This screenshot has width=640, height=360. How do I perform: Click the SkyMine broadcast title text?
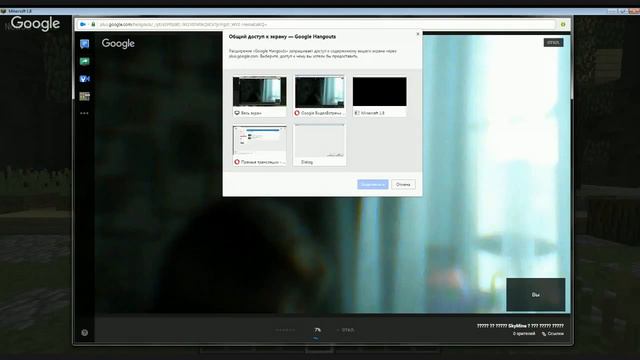click(520, 326)
